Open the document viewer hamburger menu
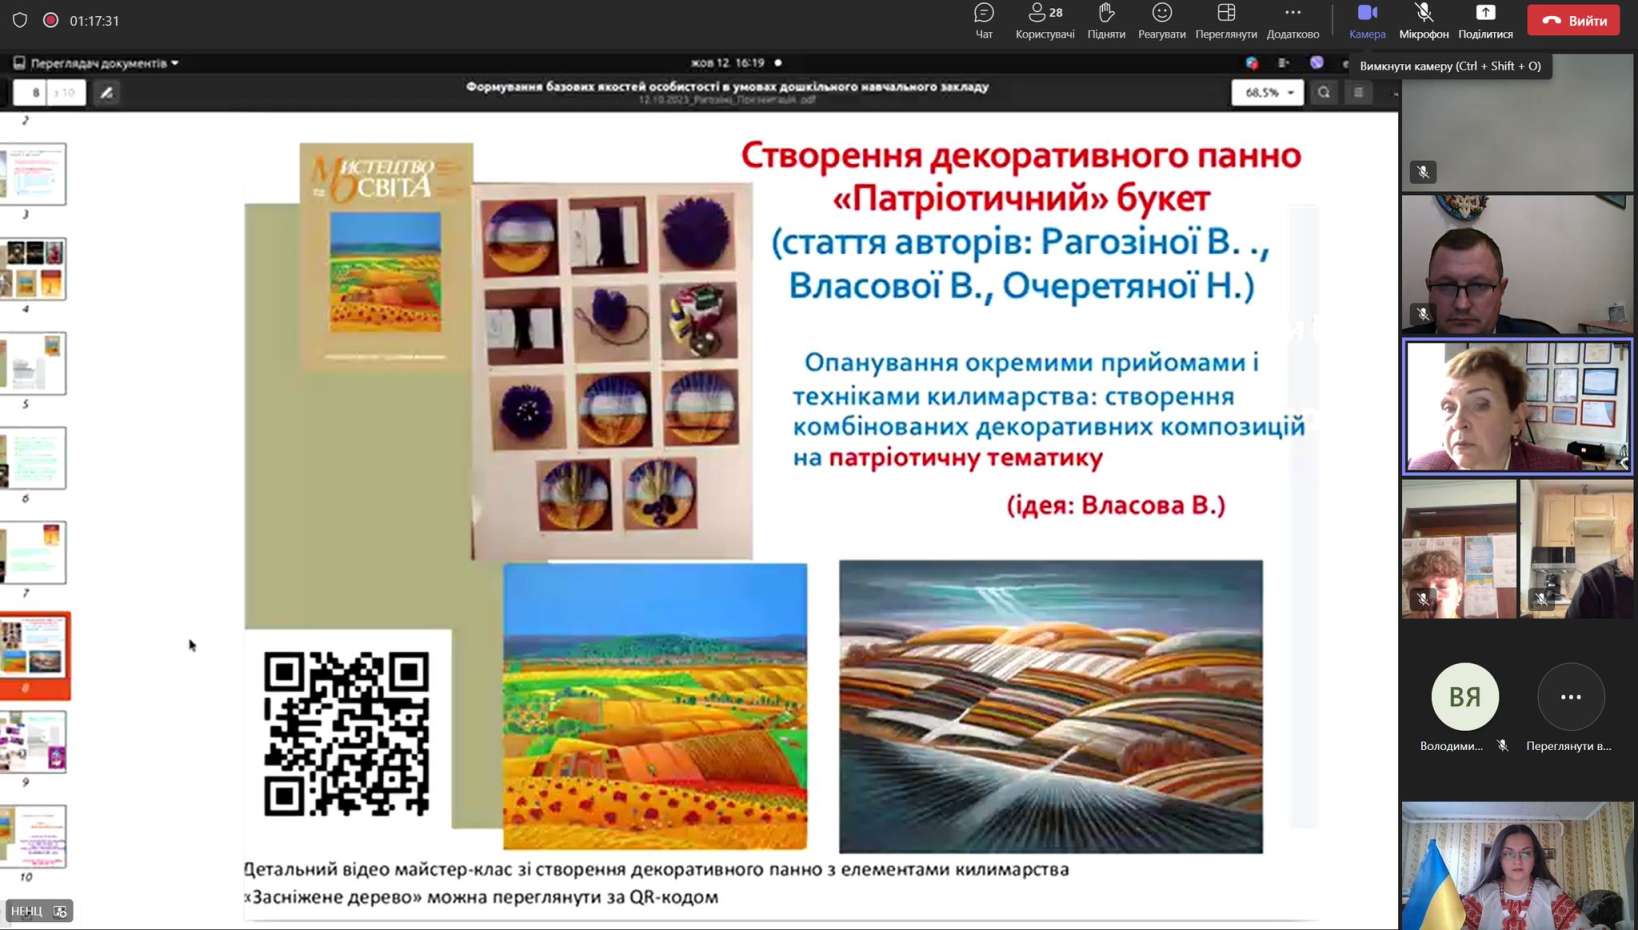The height and width of the screenshot is (930, 1638). point(1358,92)
